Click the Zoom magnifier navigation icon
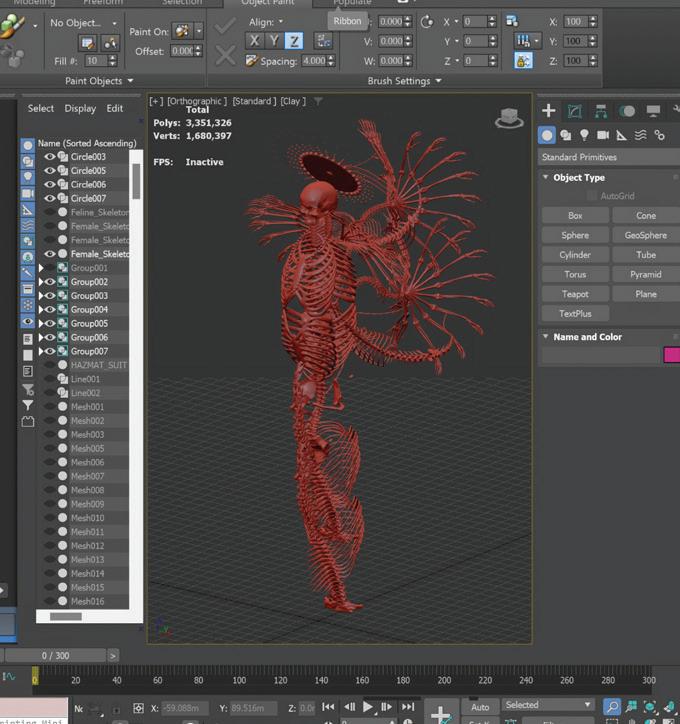680x724 pixels. (x=612, y=707)
